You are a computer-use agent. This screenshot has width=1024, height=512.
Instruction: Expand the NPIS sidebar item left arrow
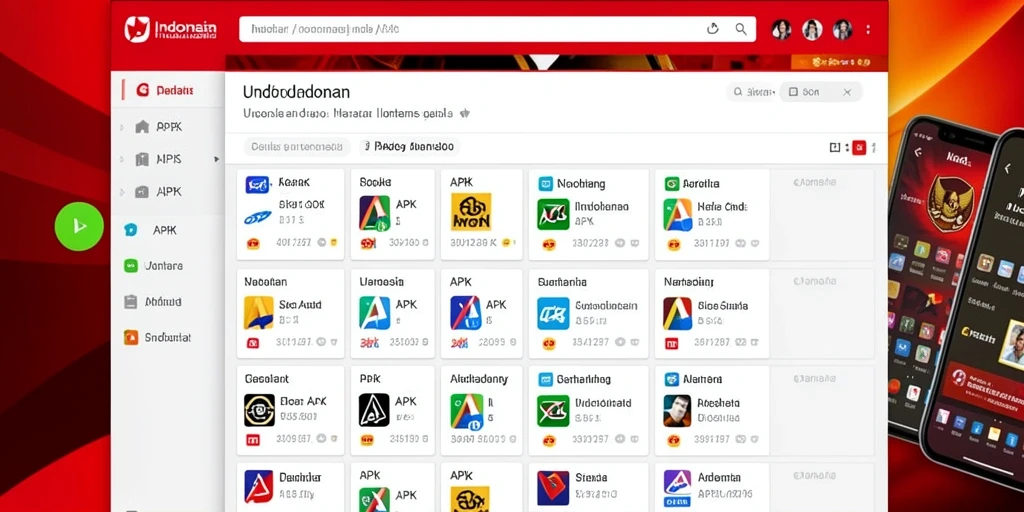pyautogui.click(x=122, y=159)
